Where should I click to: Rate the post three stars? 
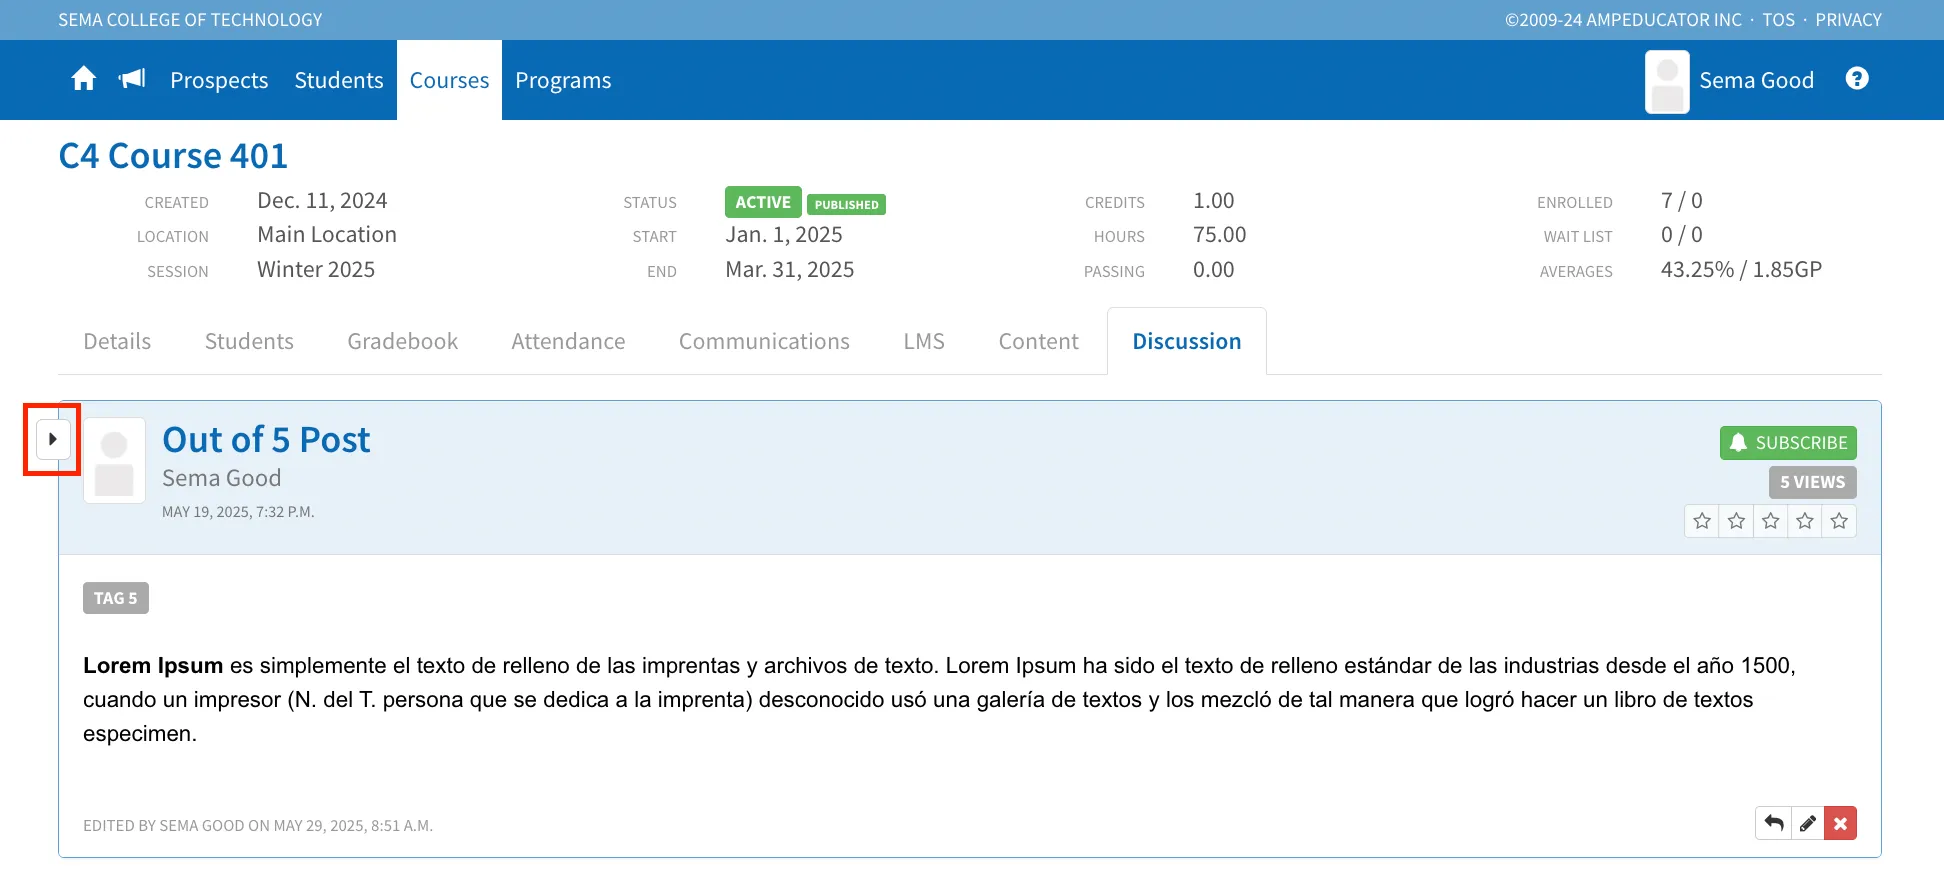1770,521
